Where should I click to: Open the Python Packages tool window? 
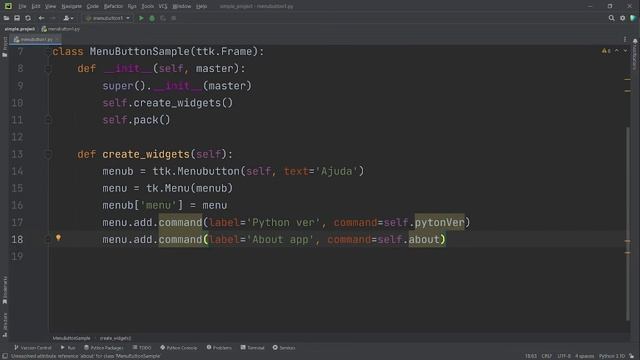tap(104, 348)
